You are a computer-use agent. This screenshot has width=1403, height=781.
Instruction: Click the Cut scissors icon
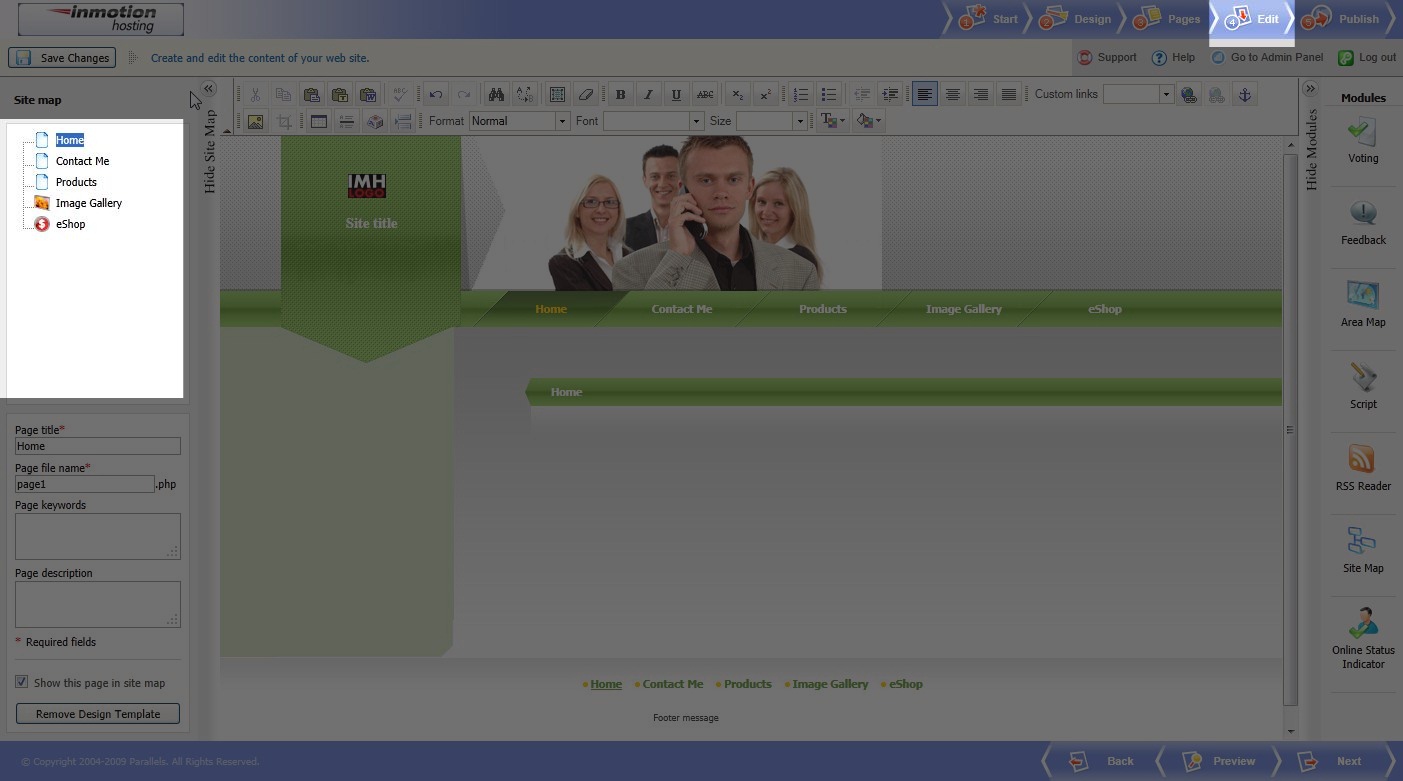[255, 94]
